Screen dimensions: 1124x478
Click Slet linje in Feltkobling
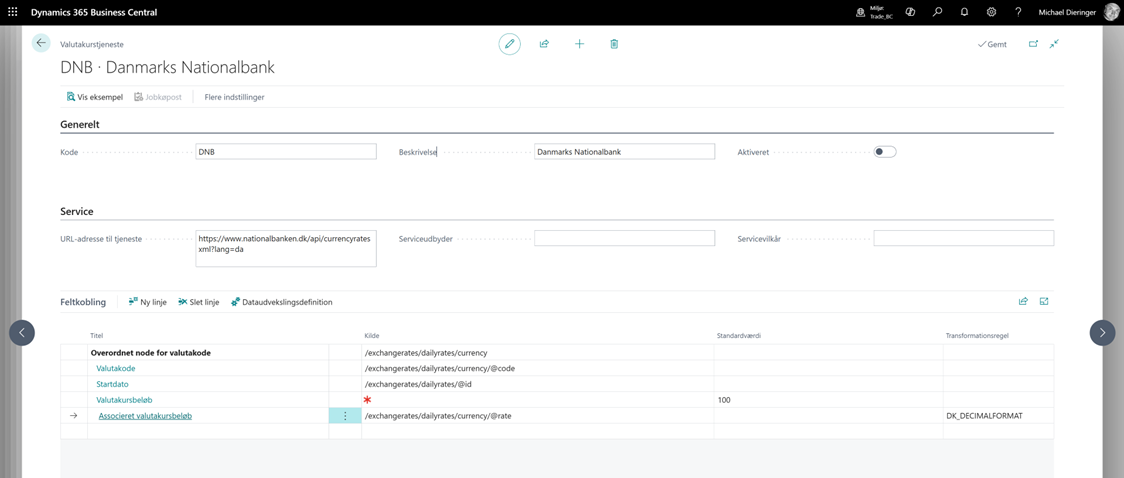[198, 302]
